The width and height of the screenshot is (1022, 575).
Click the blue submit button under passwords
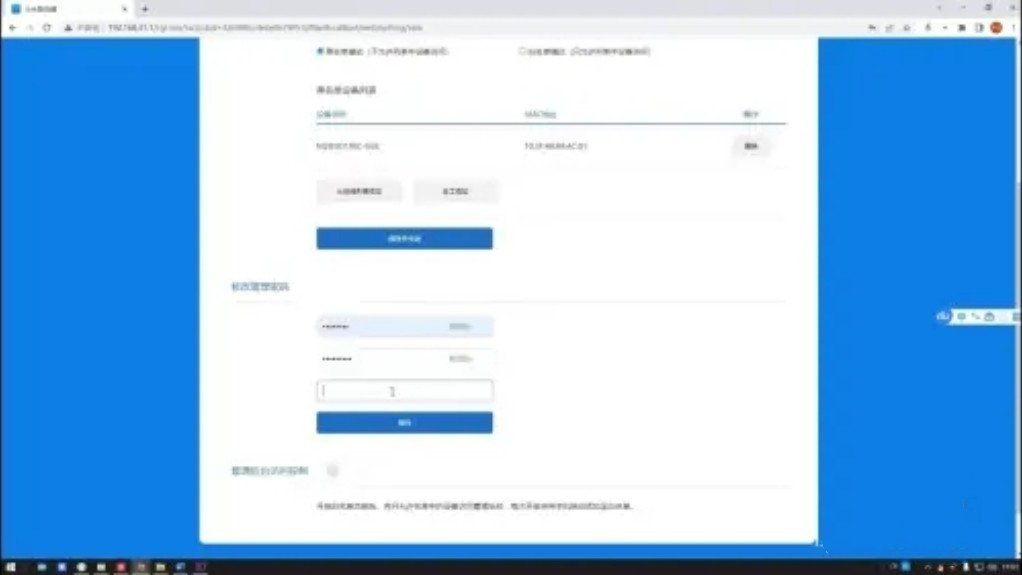coord(405,422)
